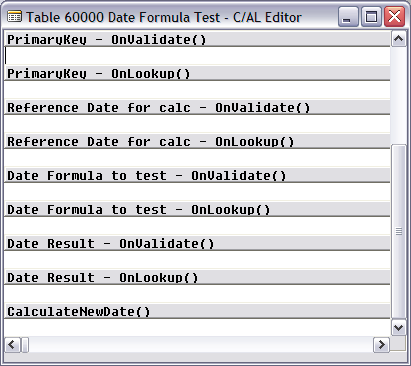Close the C/AL Editor window
The image size is (411, 366).
[395, 17]
